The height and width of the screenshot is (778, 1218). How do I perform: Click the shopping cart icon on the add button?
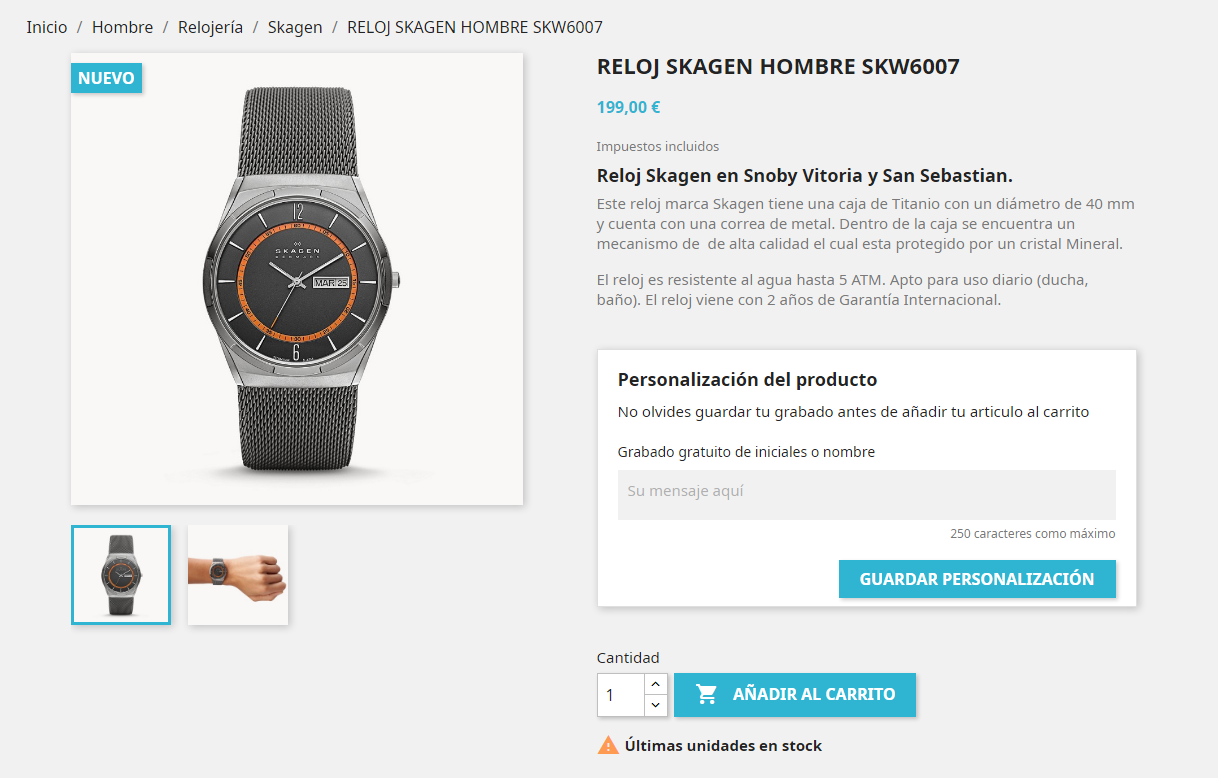(707, 694)
